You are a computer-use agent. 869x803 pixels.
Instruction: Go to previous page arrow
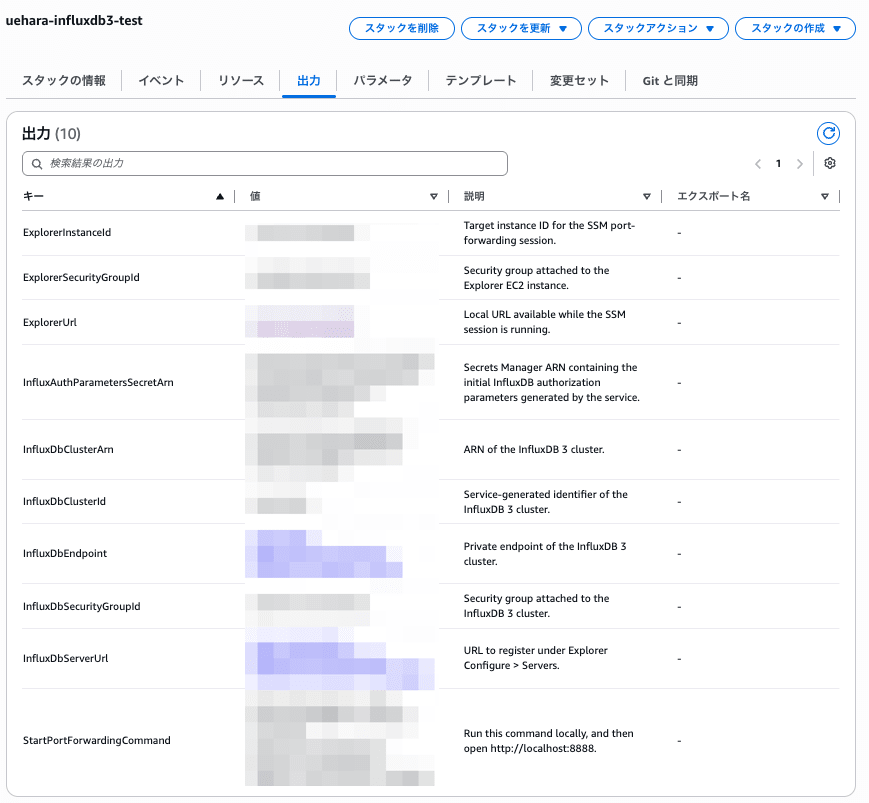click(x=758, y=163)
